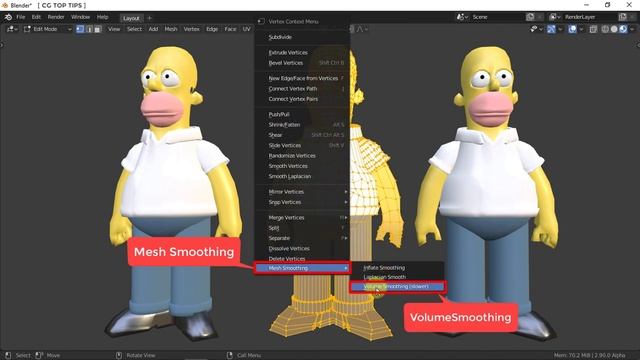Expand the Mirror Vertices submenu
Image resolution: width=640 pixels, height=360 pixels.
pos(302,192)
